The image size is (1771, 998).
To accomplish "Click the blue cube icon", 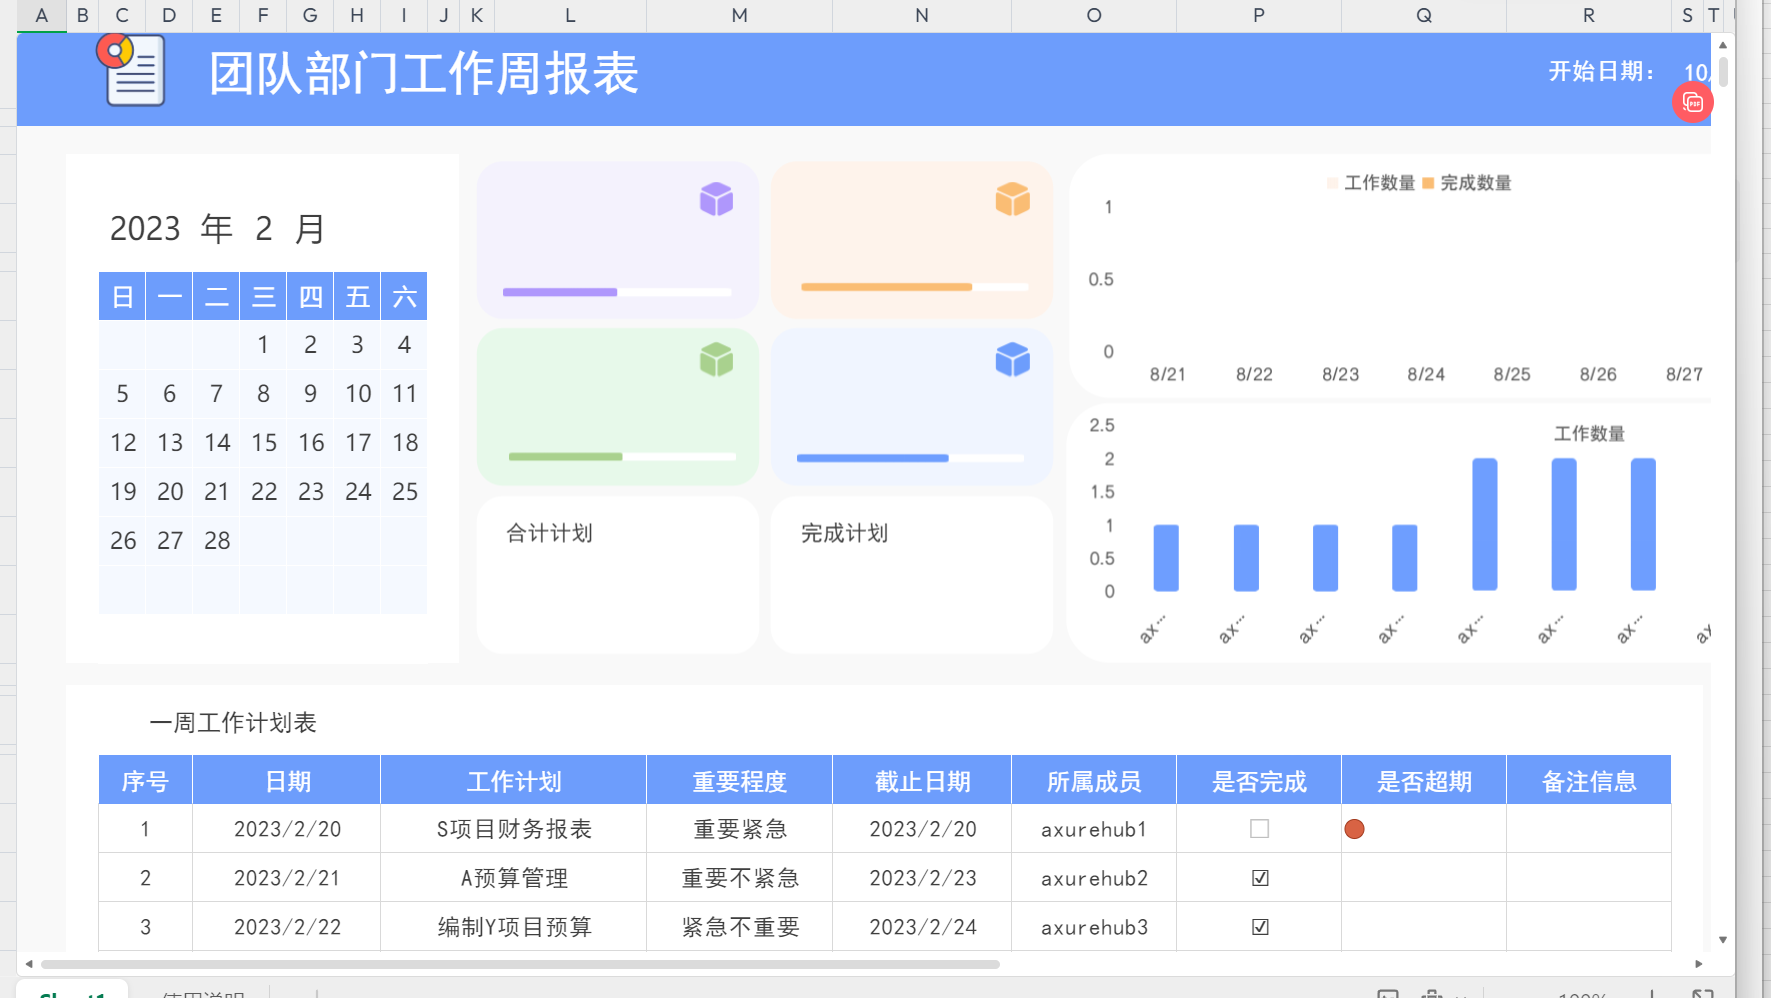I will click(1012, 359).
